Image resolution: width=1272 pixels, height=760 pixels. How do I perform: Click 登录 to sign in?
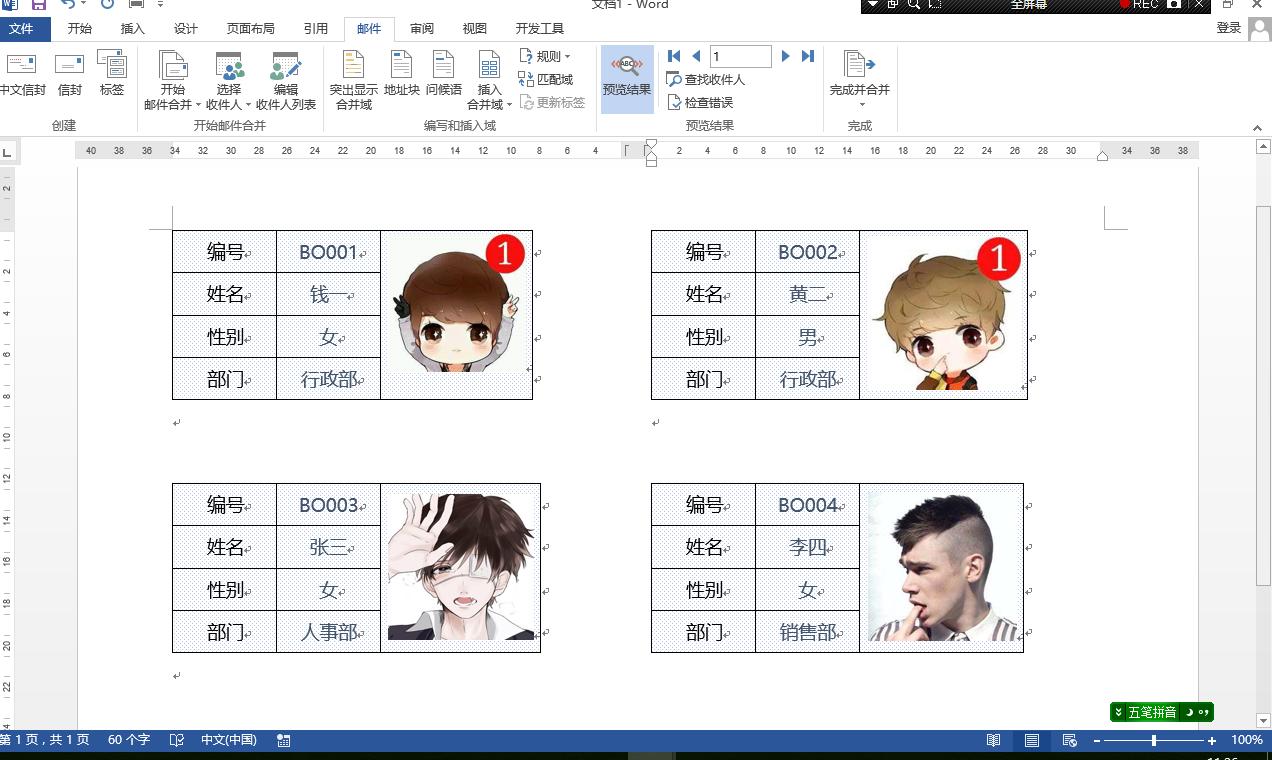pyautogui.click(x=1229, y=28)
